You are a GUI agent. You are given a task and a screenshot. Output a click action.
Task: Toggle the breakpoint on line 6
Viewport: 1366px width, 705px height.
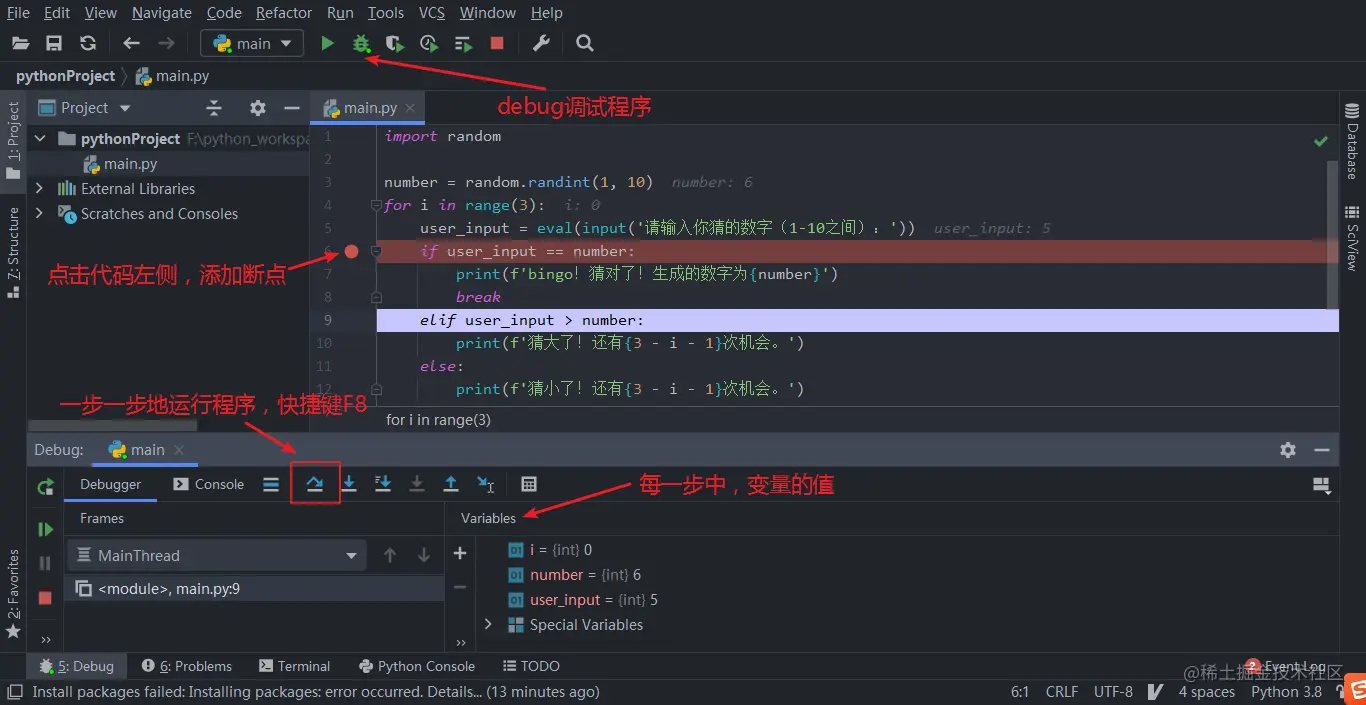[351, 251]
